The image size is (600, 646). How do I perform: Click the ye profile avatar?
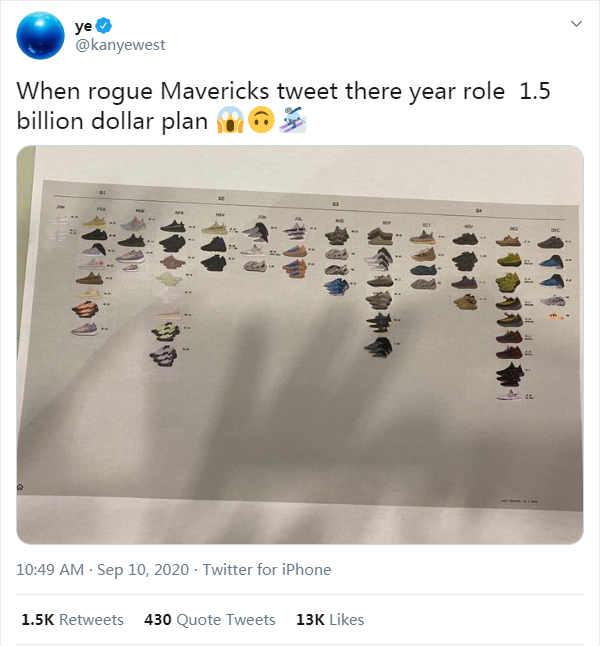click(41, 35)
